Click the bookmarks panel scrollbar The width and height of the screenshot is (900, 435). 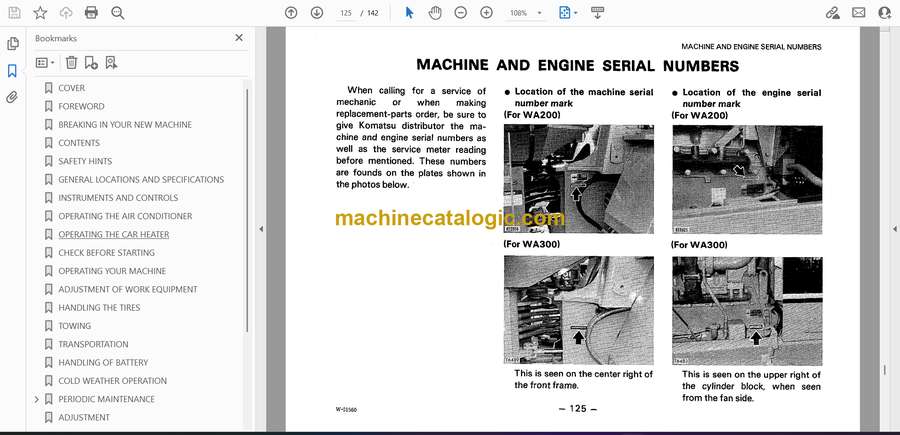coord(247,210)
